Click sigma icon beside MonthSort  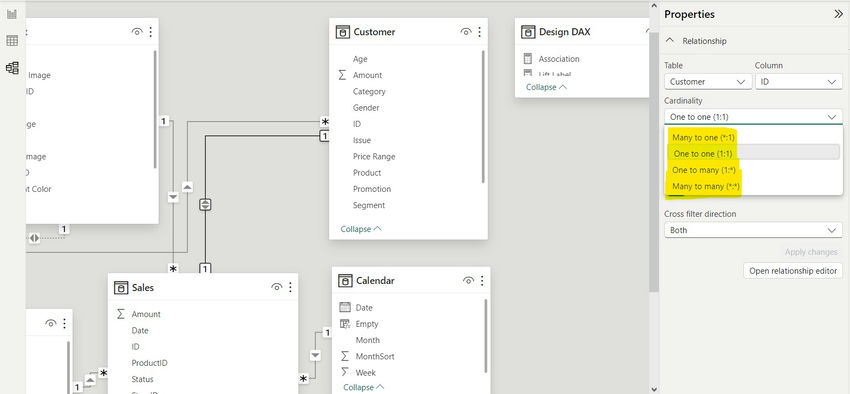click(345, 356)
